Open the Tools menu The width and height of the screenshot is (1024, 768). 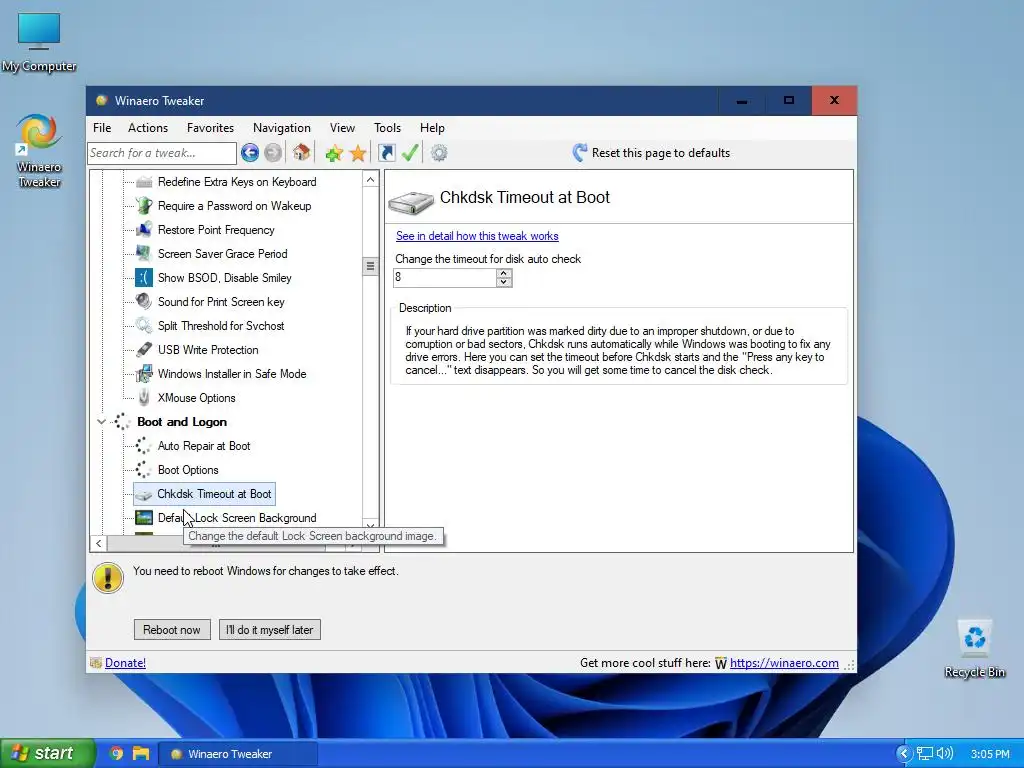pos(387,128)
